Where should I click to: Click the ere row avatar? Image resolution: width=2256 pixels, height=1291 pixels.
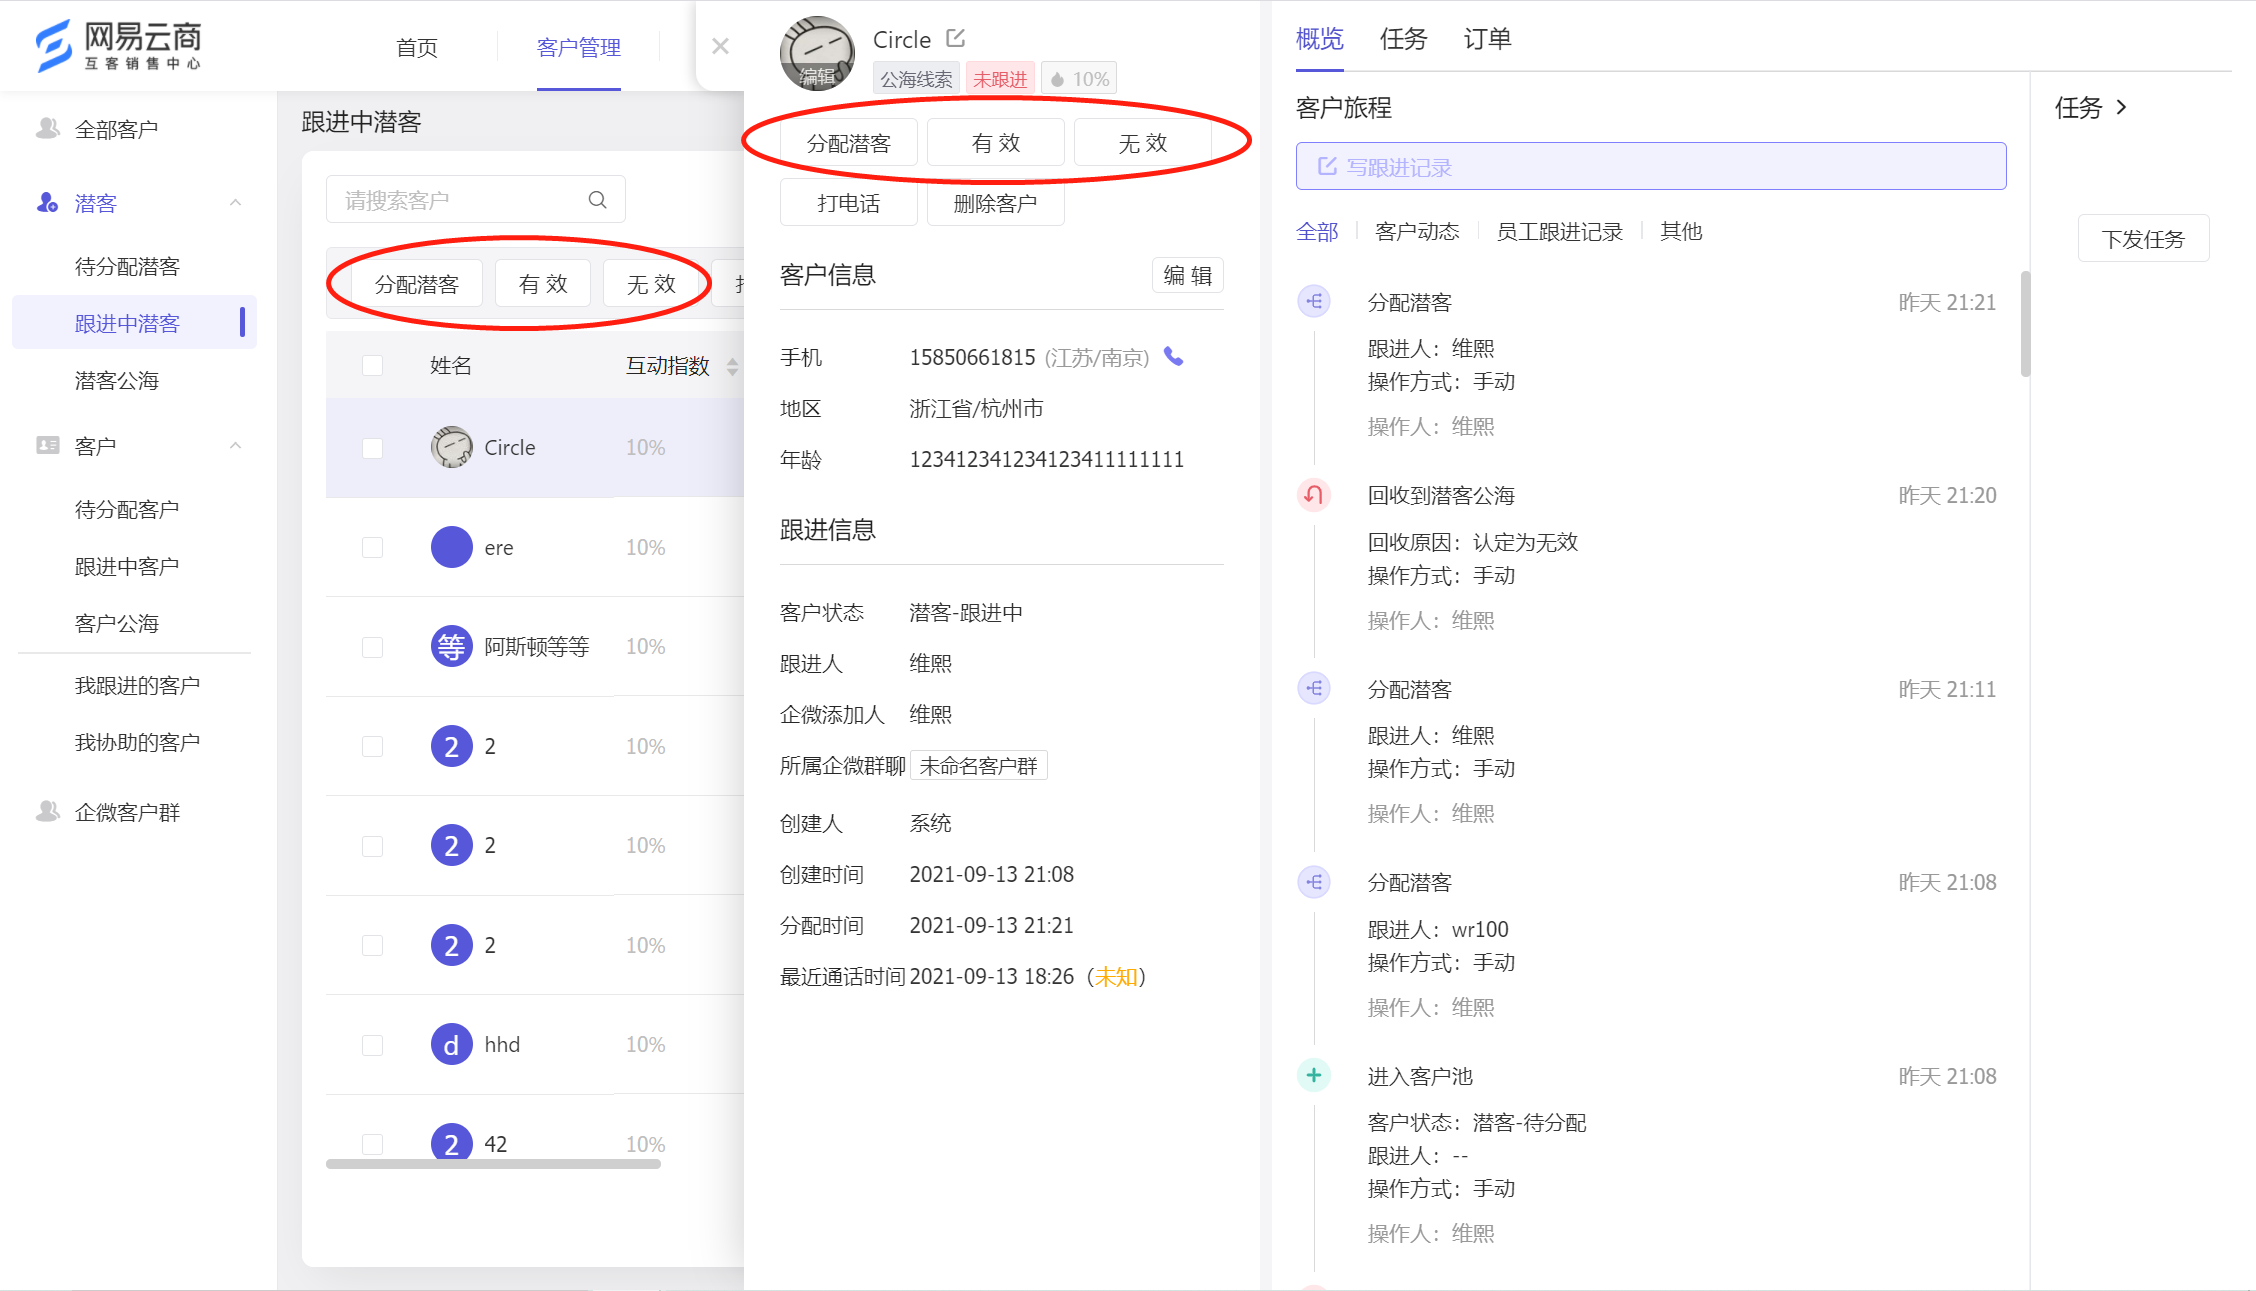tap(452, 547)
